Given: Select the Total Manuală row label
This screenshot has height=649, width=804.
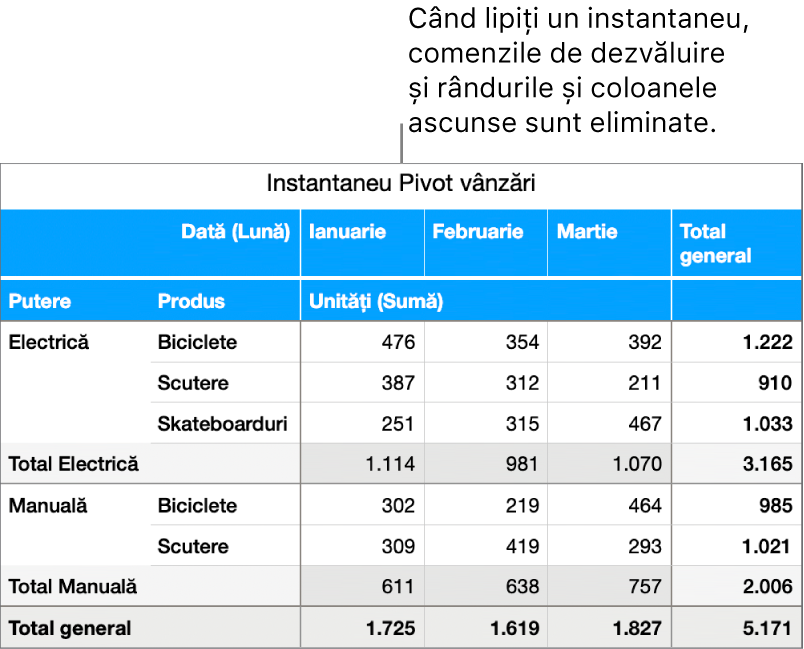Looking at the screenshot, I should click(x=73, y=587).
